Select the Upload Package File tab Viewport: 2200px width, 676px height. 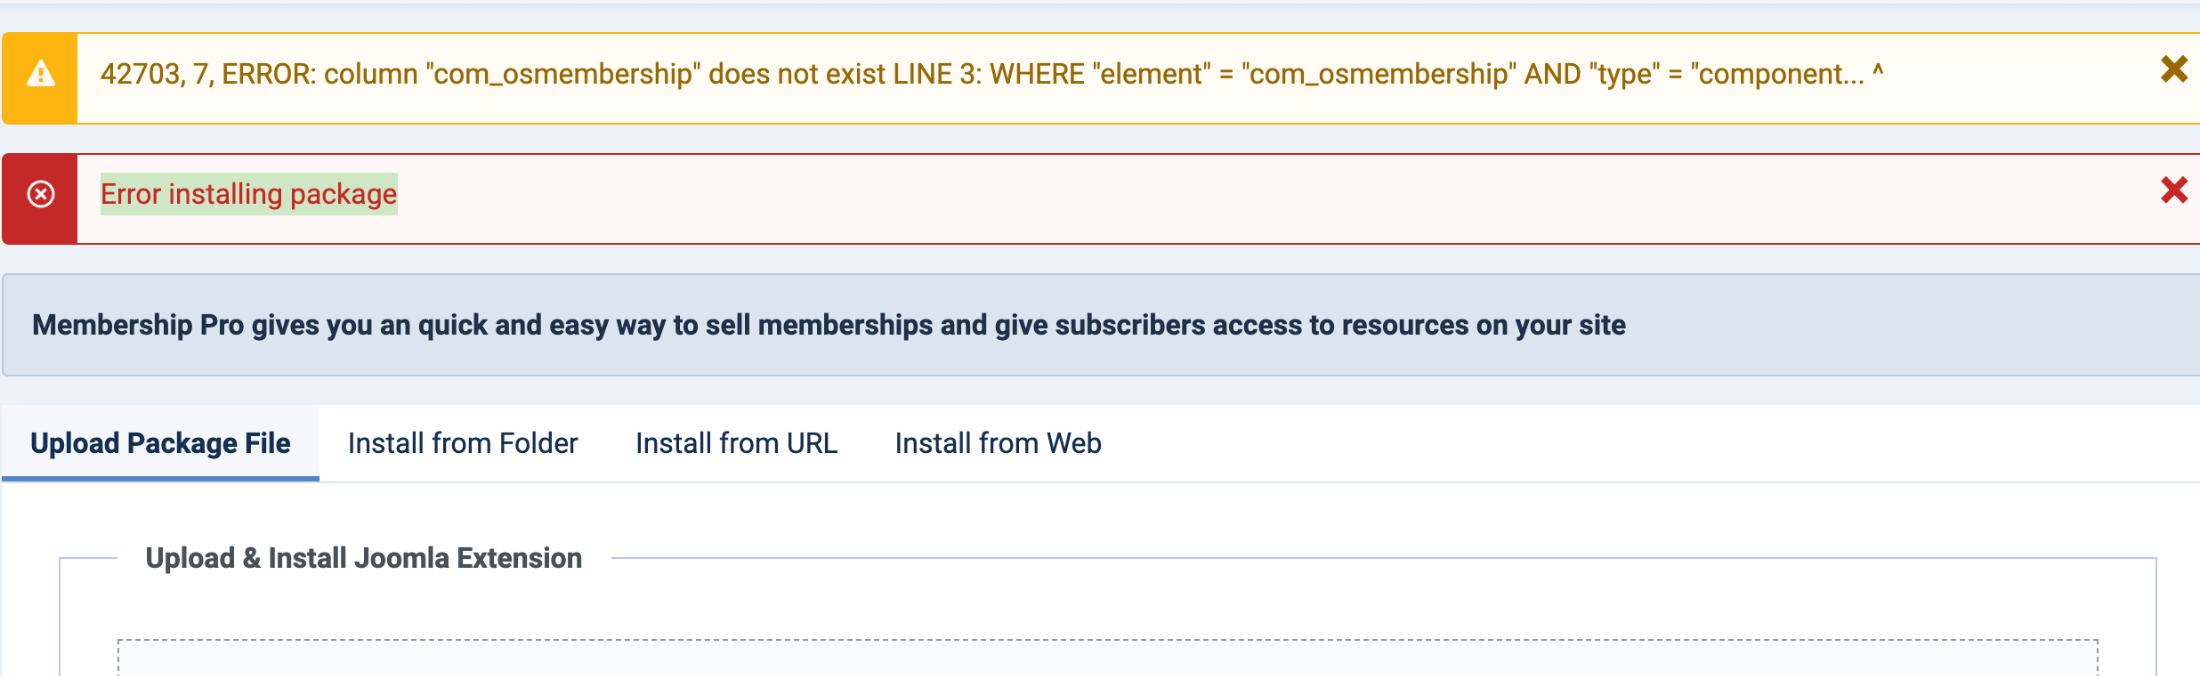[160, 443]
